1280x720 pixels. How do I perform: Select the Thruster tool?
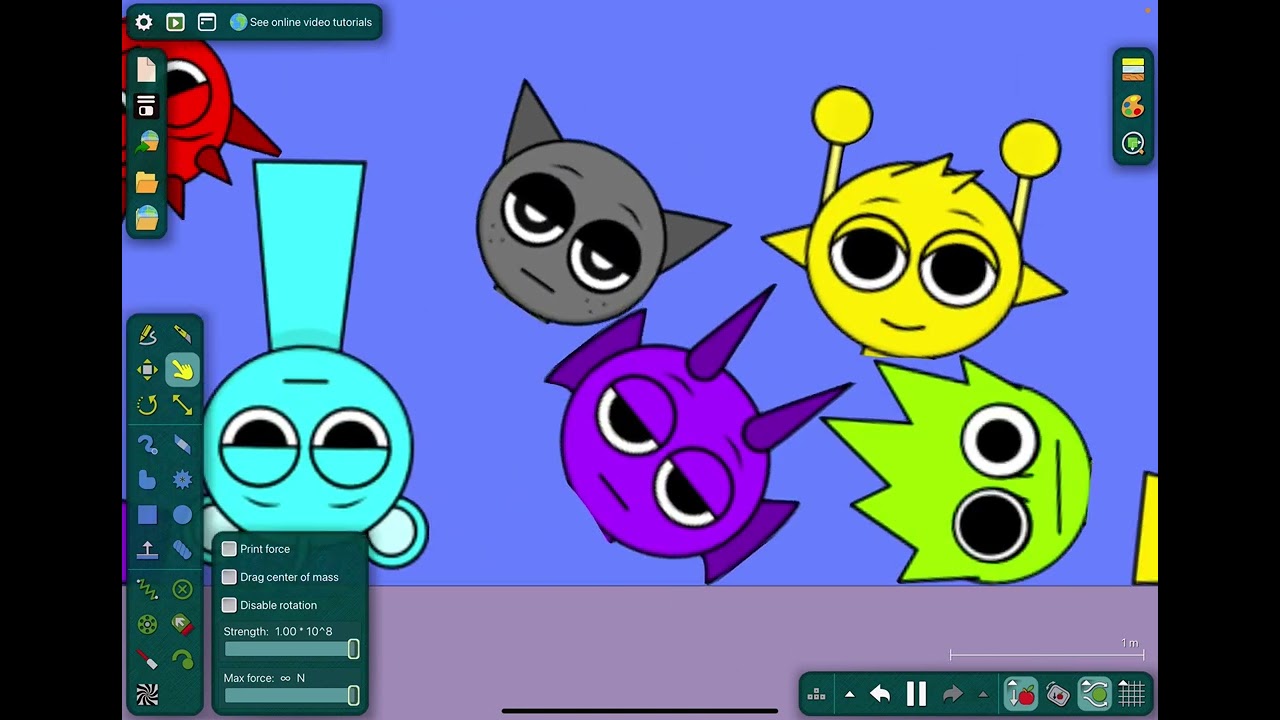(x=182, y=625)
